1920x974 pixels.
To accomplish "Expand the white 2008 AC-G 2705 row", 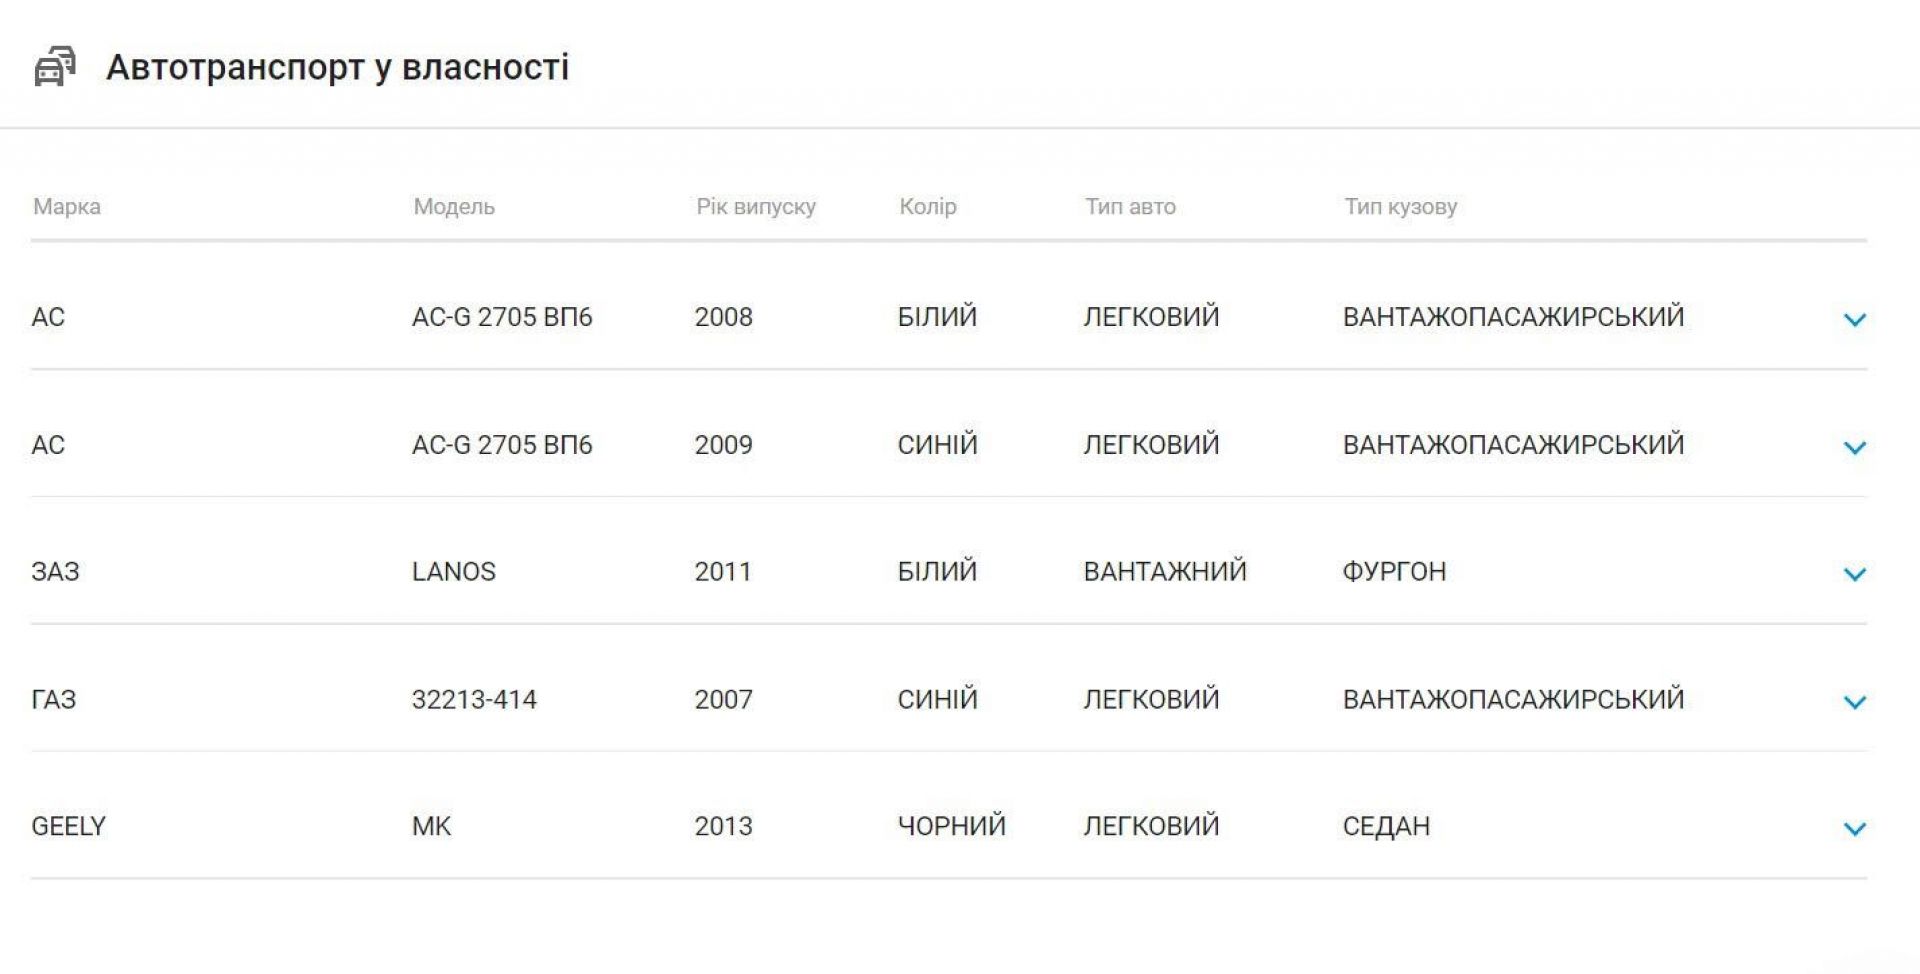I will (x=1854, y=319).
